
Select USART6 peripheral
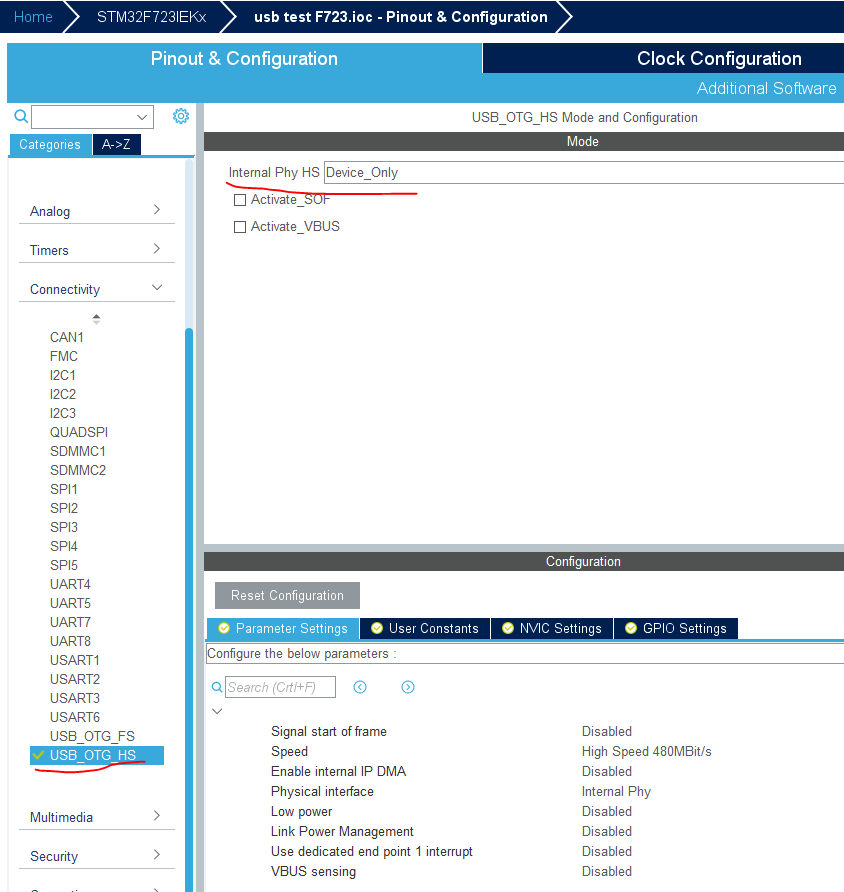point(75,717)
